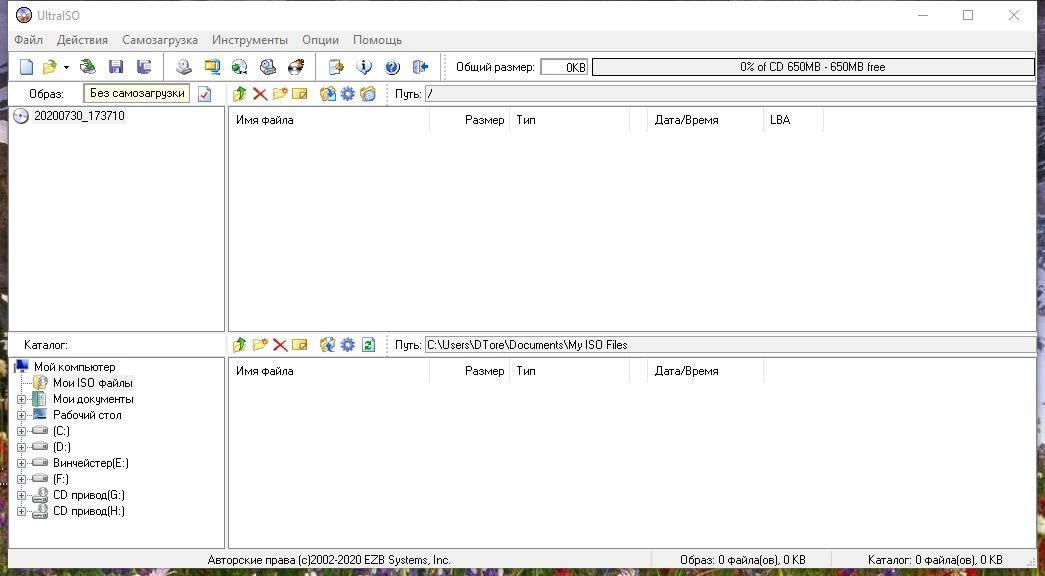
Task: Click 'Авторские права (c)2002-2020 EZB Systems' status text
Action: pyautogui.click(x=329, y=560)
